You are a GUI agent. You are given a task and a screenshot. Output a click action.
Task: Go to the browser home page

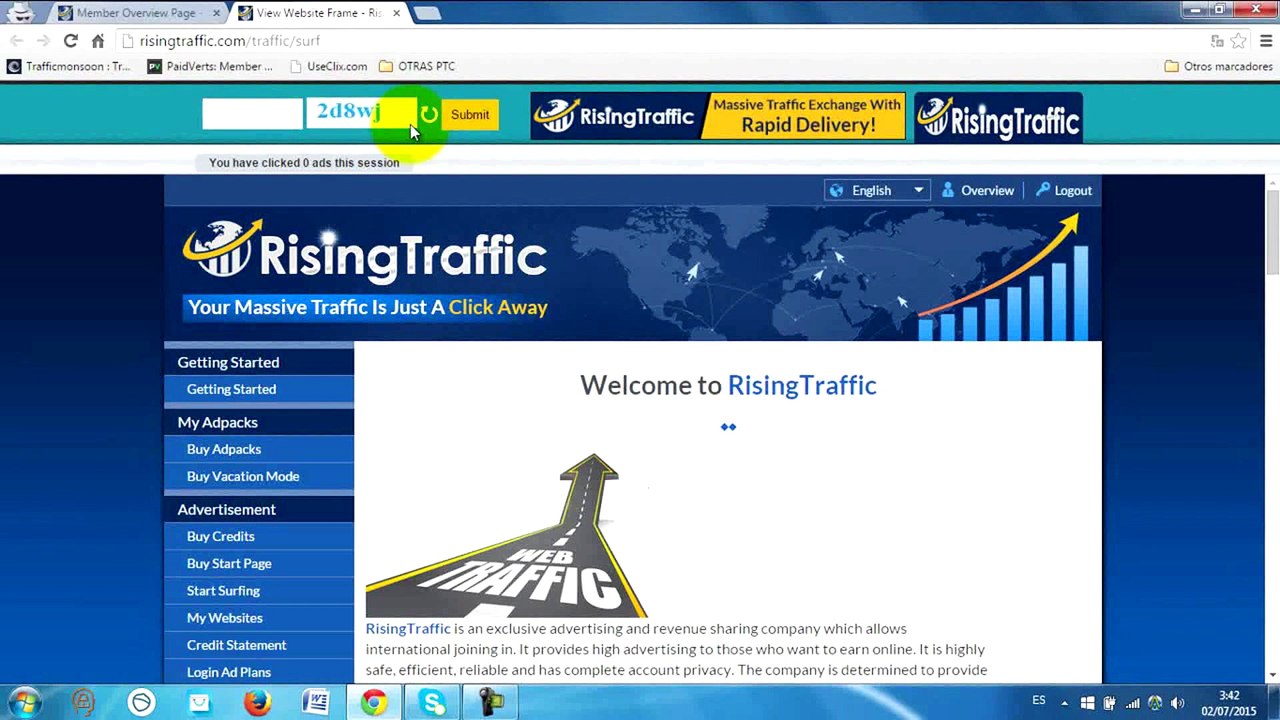[x=98, y=41]
